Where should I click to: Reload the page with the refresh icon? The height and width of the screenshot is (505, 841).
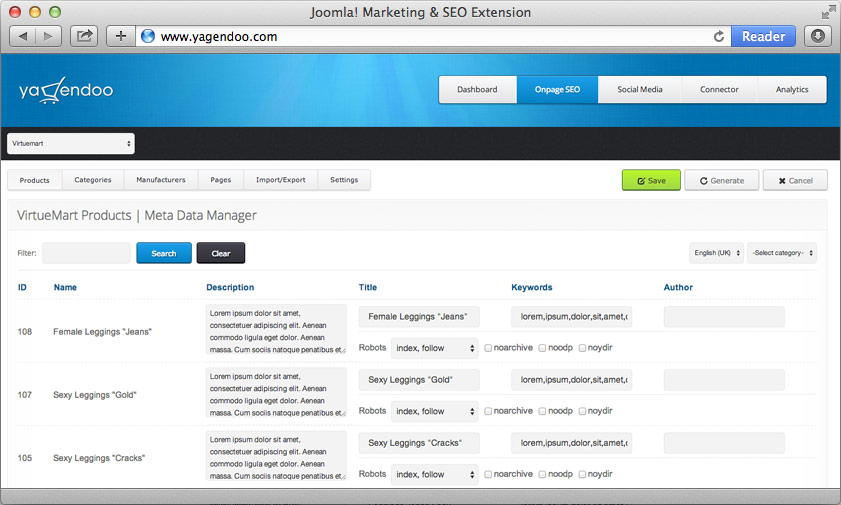(x=719, y=36)
